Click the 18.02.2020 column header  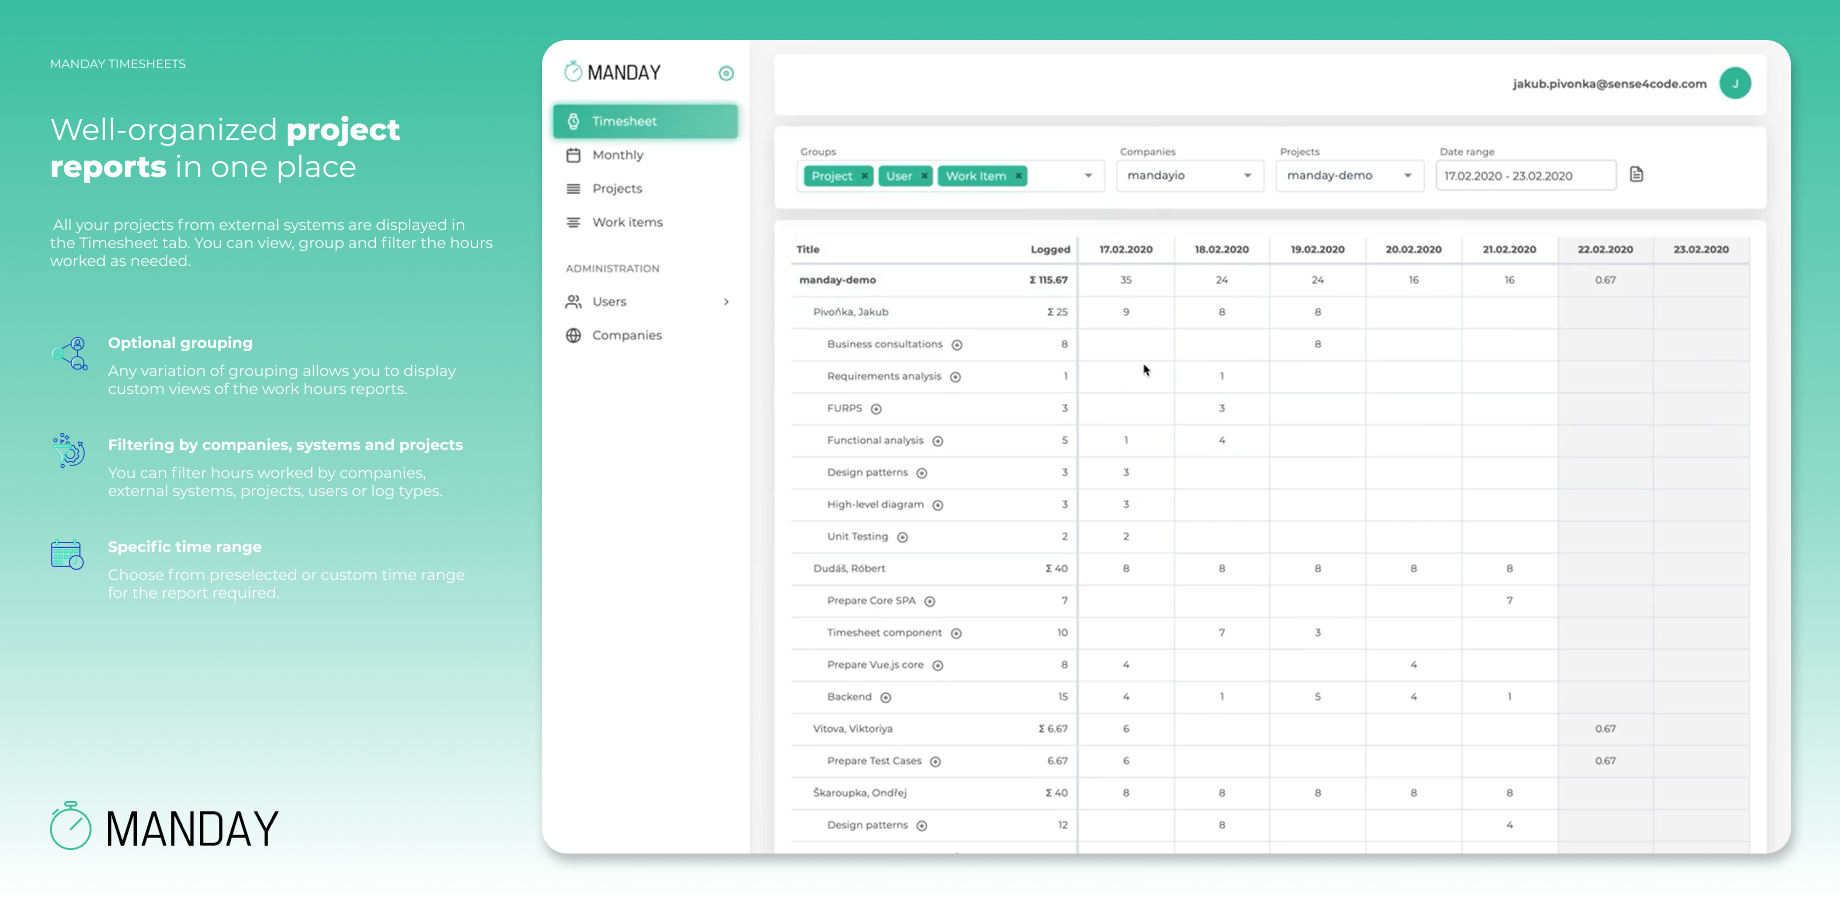[1222, 250]
